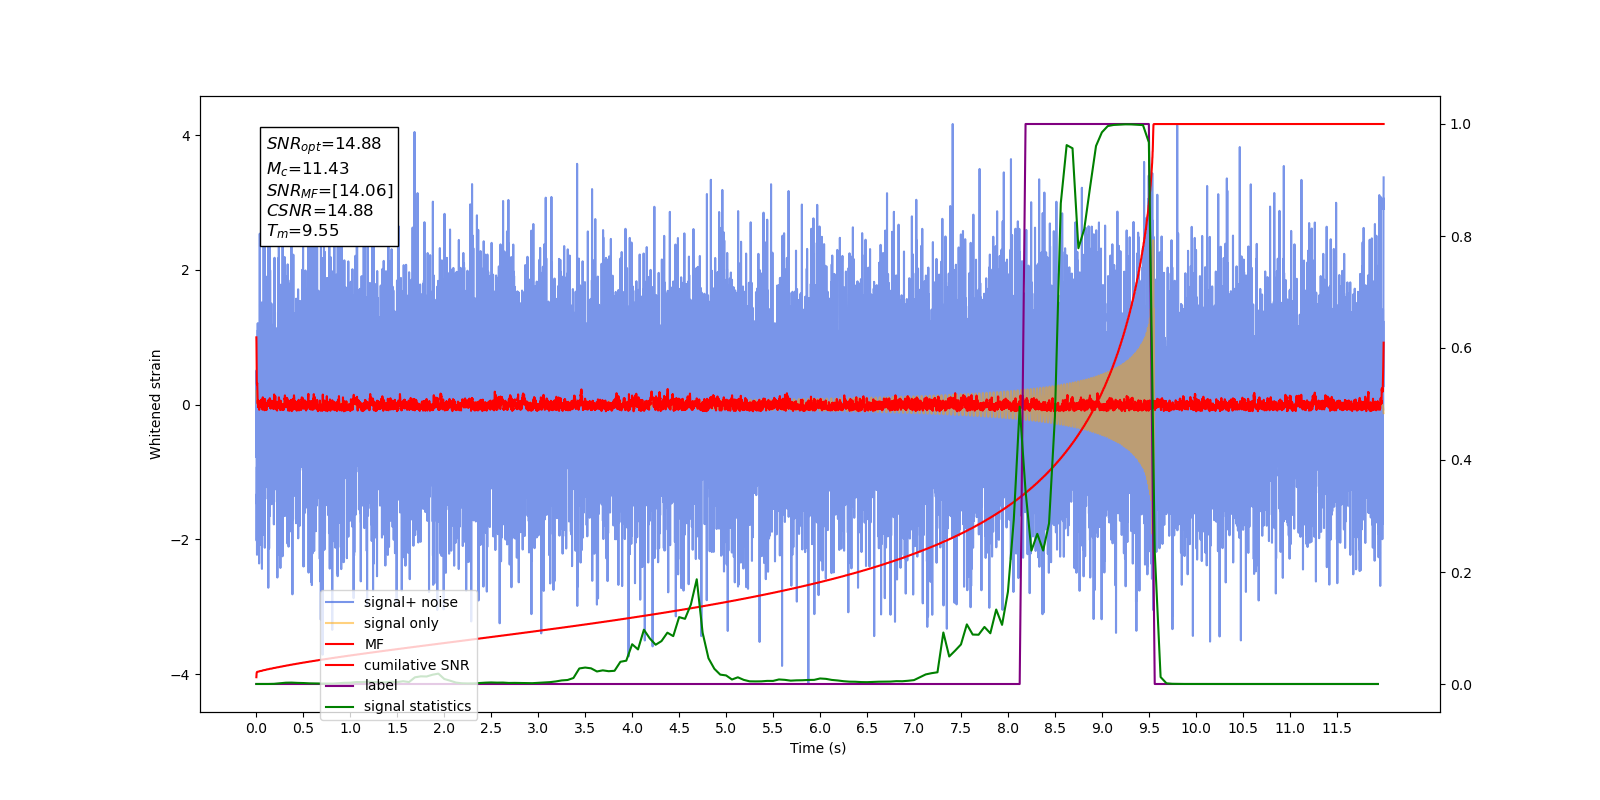Click the 'Whitened strain' y-axis label
Screen dimensions: 1600x800
point(155,404)
